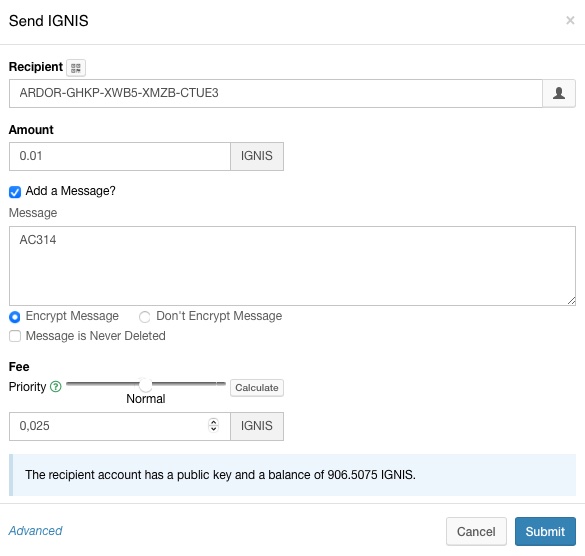Open contacts picker beside recipient field
The height and width of the screenshot is (556, 585).
click(559, 93)
